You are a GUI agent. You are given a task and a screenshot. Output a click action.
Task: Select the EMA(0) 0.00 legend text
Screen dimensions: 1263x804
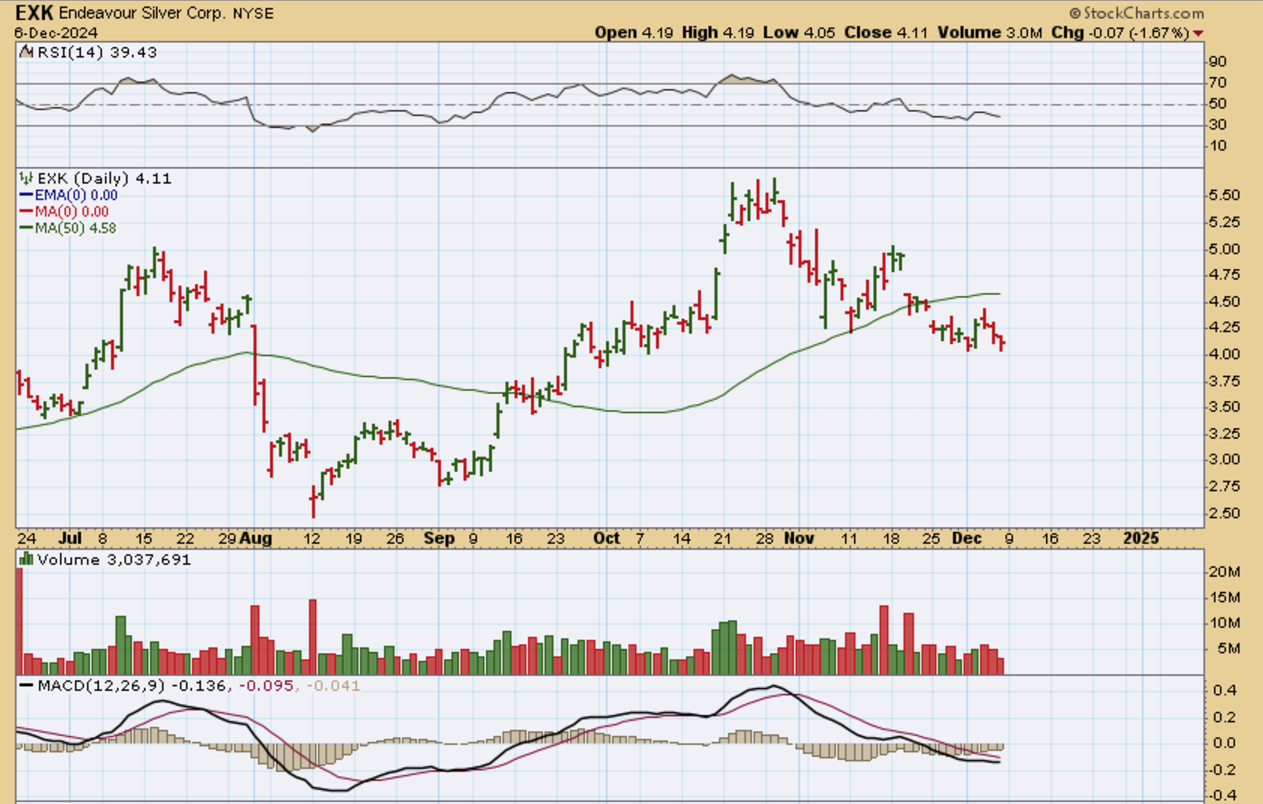(76, 196)
